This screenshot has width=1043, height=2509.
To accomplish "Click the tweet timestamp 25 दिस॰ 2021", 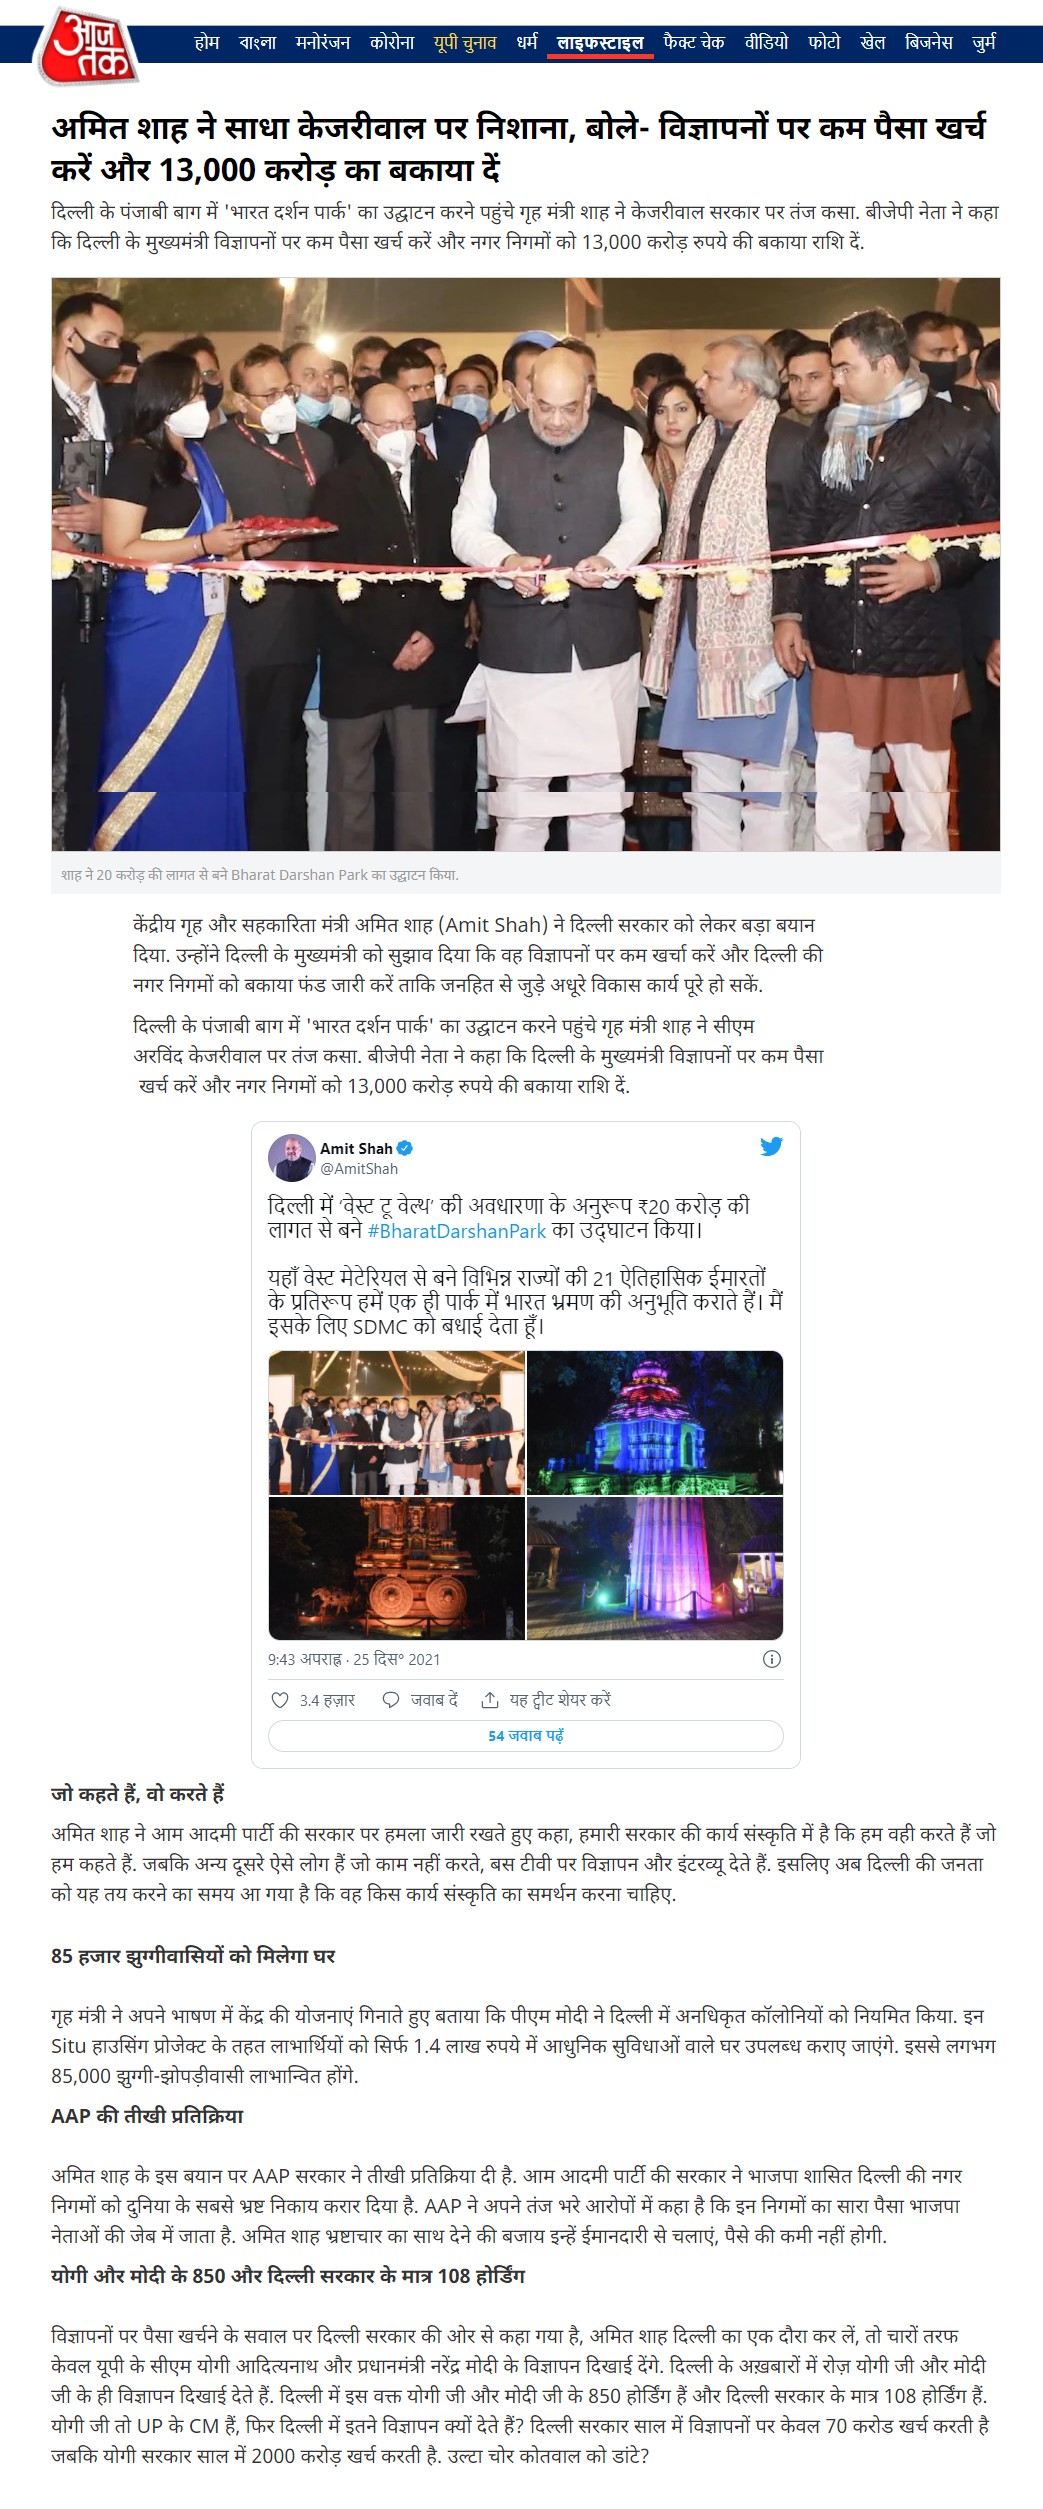I will click(397, 1659).
